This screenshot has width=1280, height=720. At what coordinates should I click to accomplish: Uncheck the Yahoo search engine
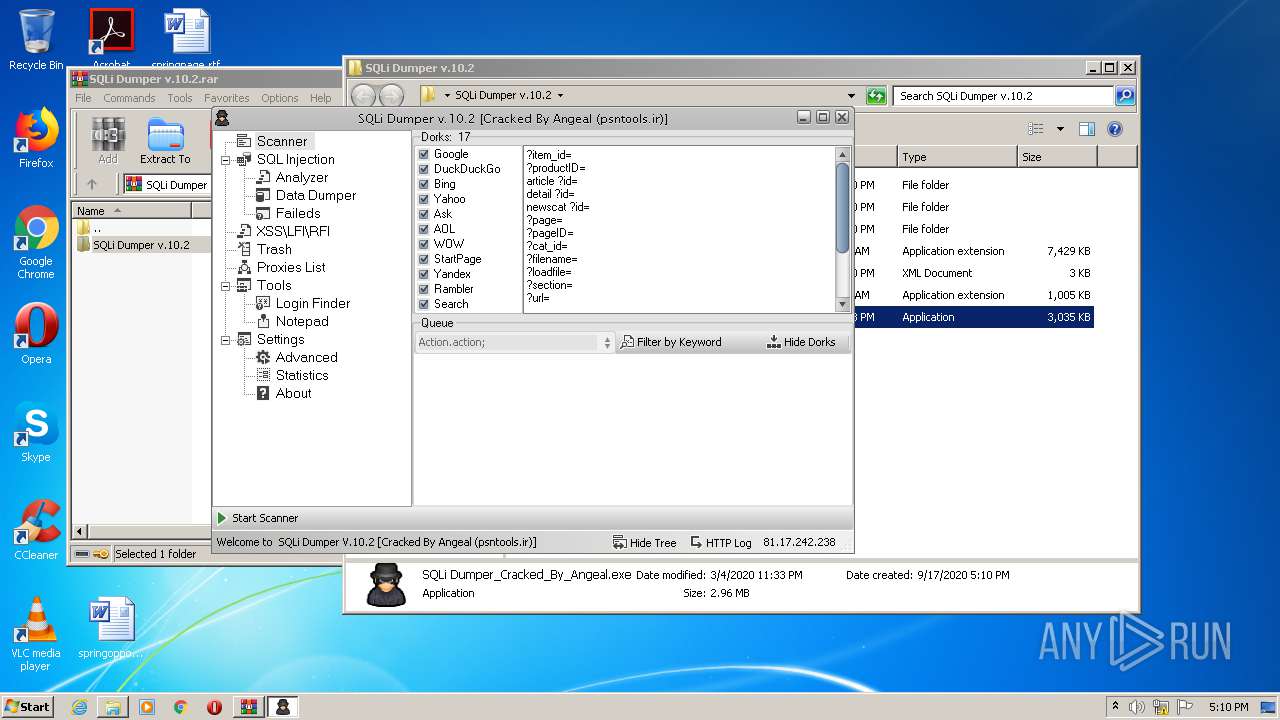424,199
